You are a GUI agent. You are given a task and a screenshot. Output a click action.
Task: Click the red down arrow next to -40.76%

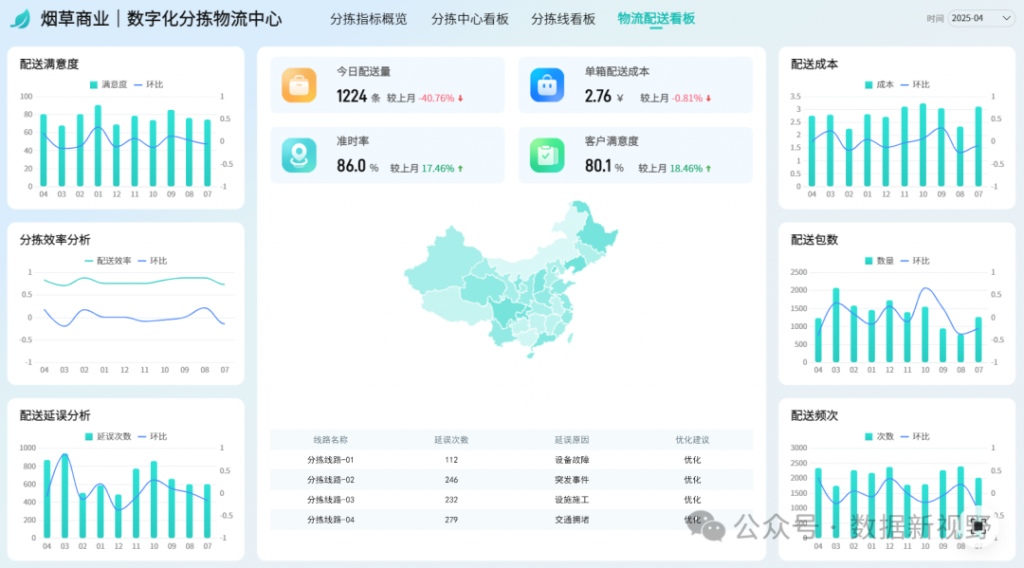point(461,98)
